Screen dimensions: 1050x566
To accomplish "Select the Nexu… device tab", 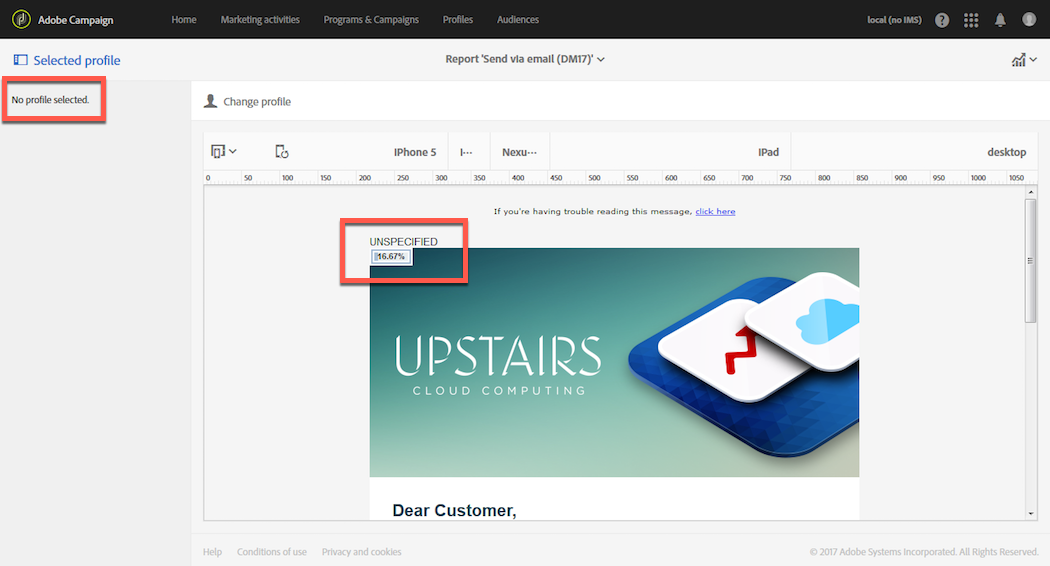I will (520, 152).
